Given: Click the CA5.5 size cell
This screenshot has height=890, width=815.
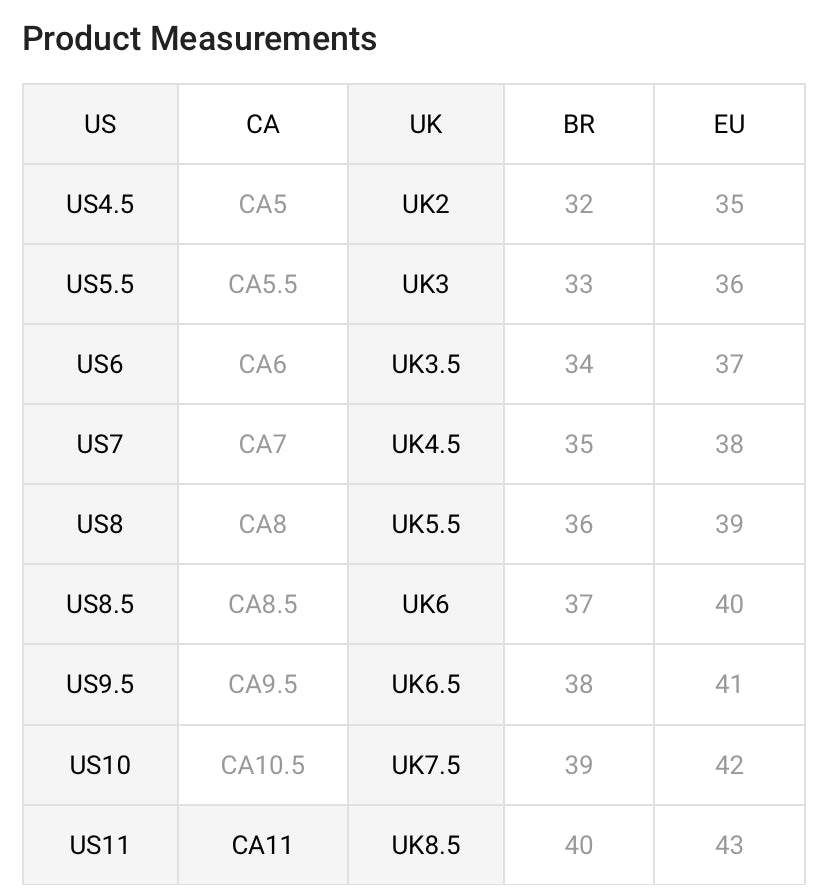Looking at the screenshot, I should click(x=262, y=284).
